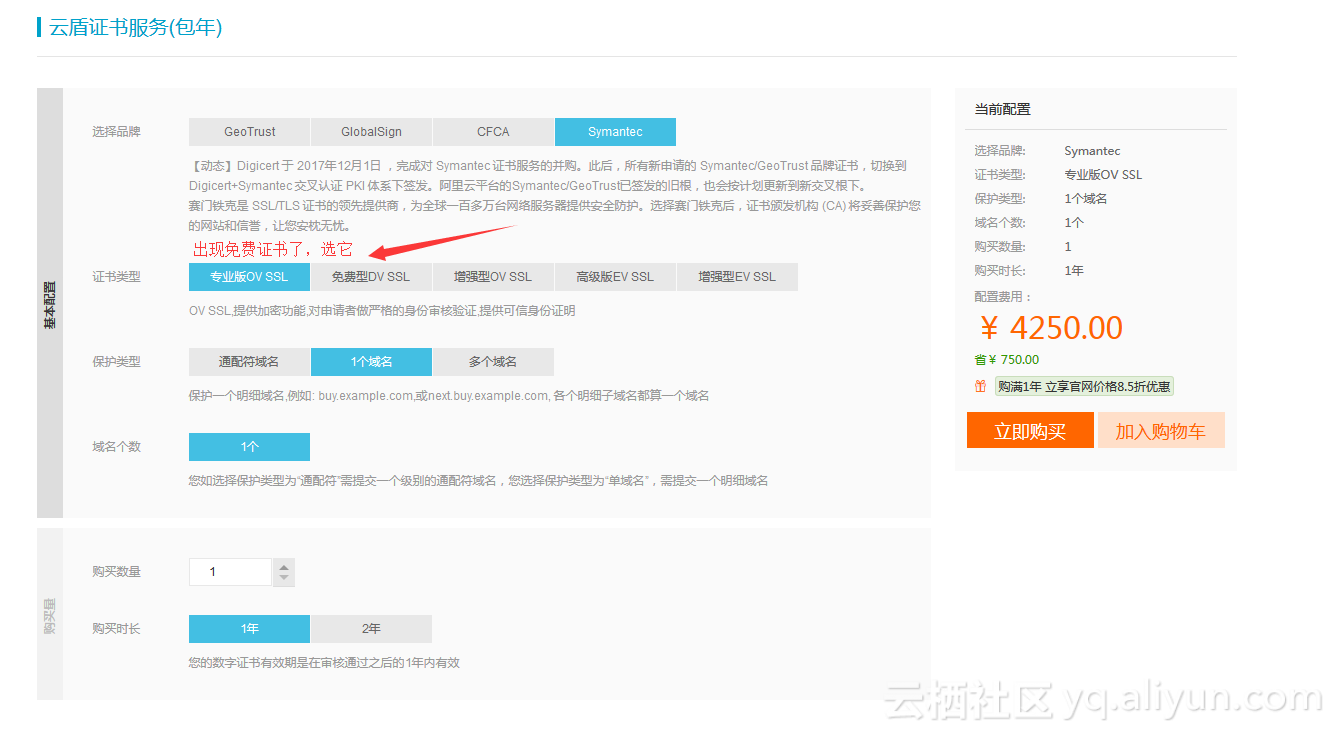Click the 1个 domain count option

pos(249,447)
